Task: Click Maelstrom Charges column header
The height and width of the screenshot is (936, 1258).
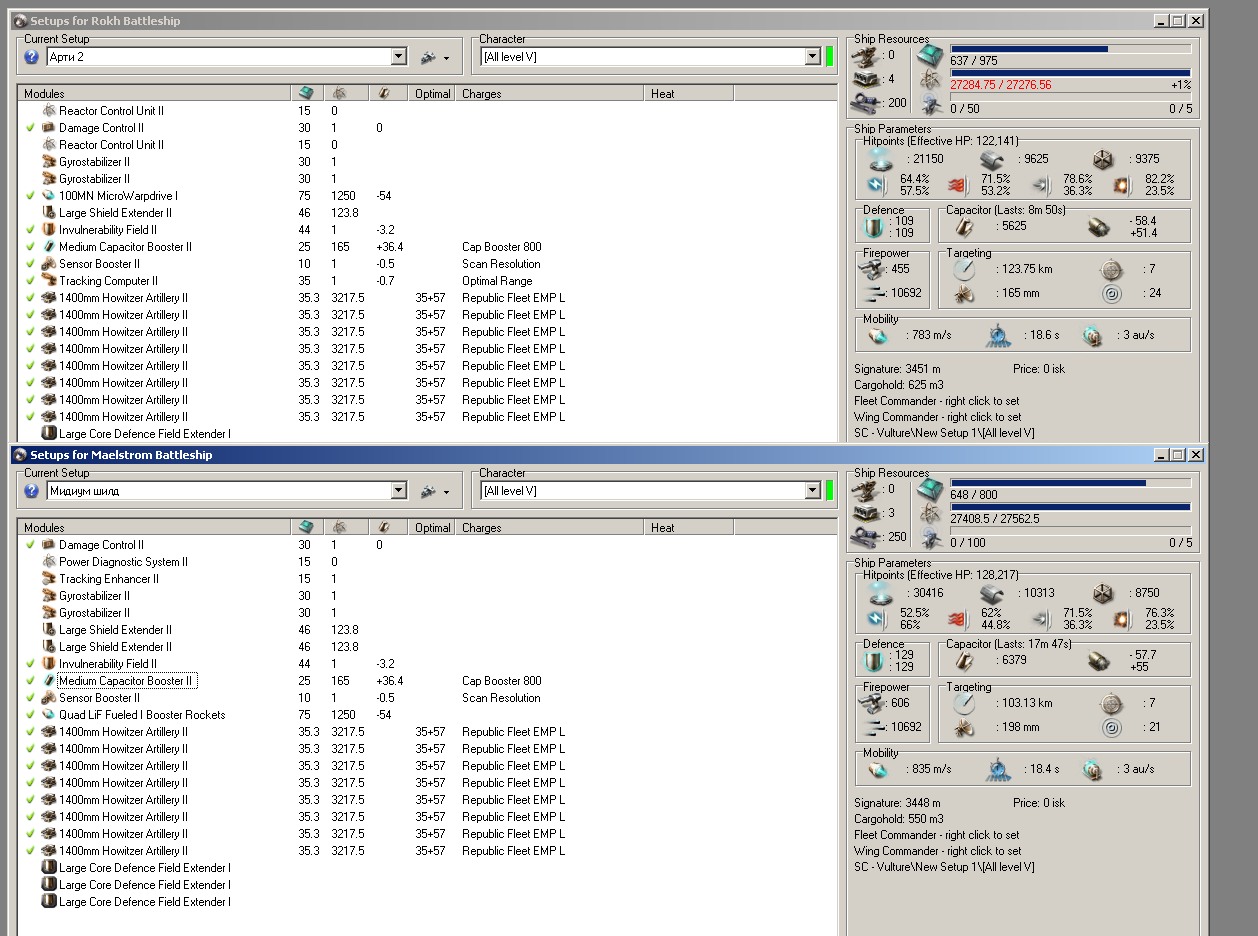Action: (550, 527)
